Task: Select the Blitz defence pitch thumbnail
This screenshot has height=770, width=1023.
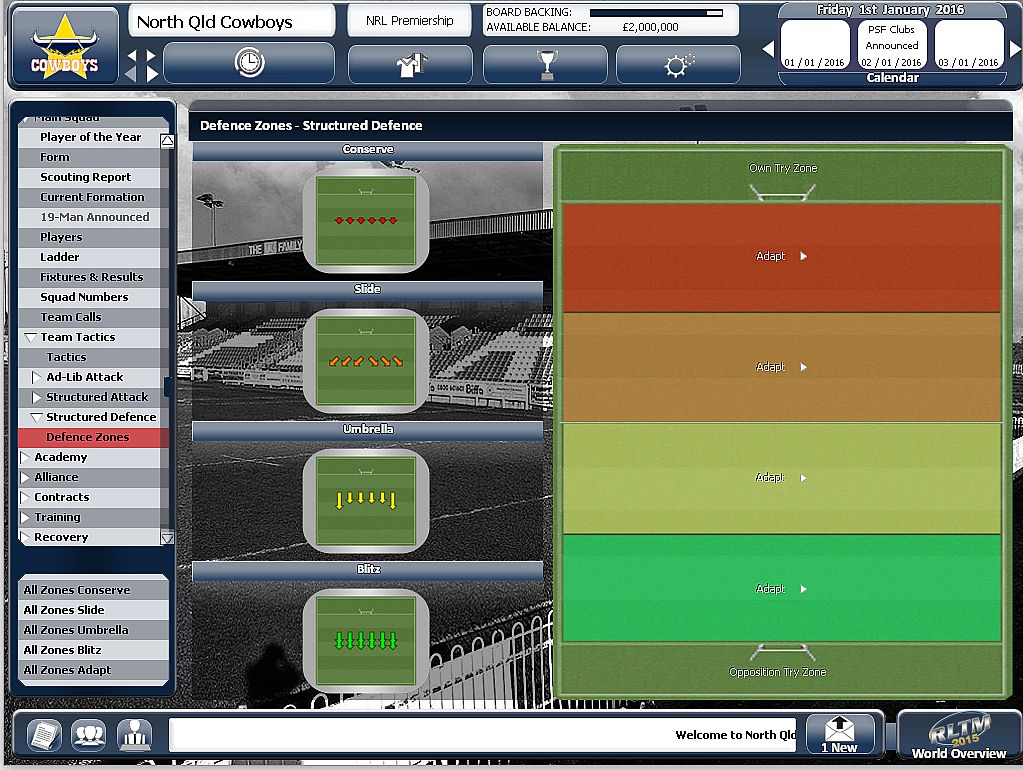Action: 366,640
